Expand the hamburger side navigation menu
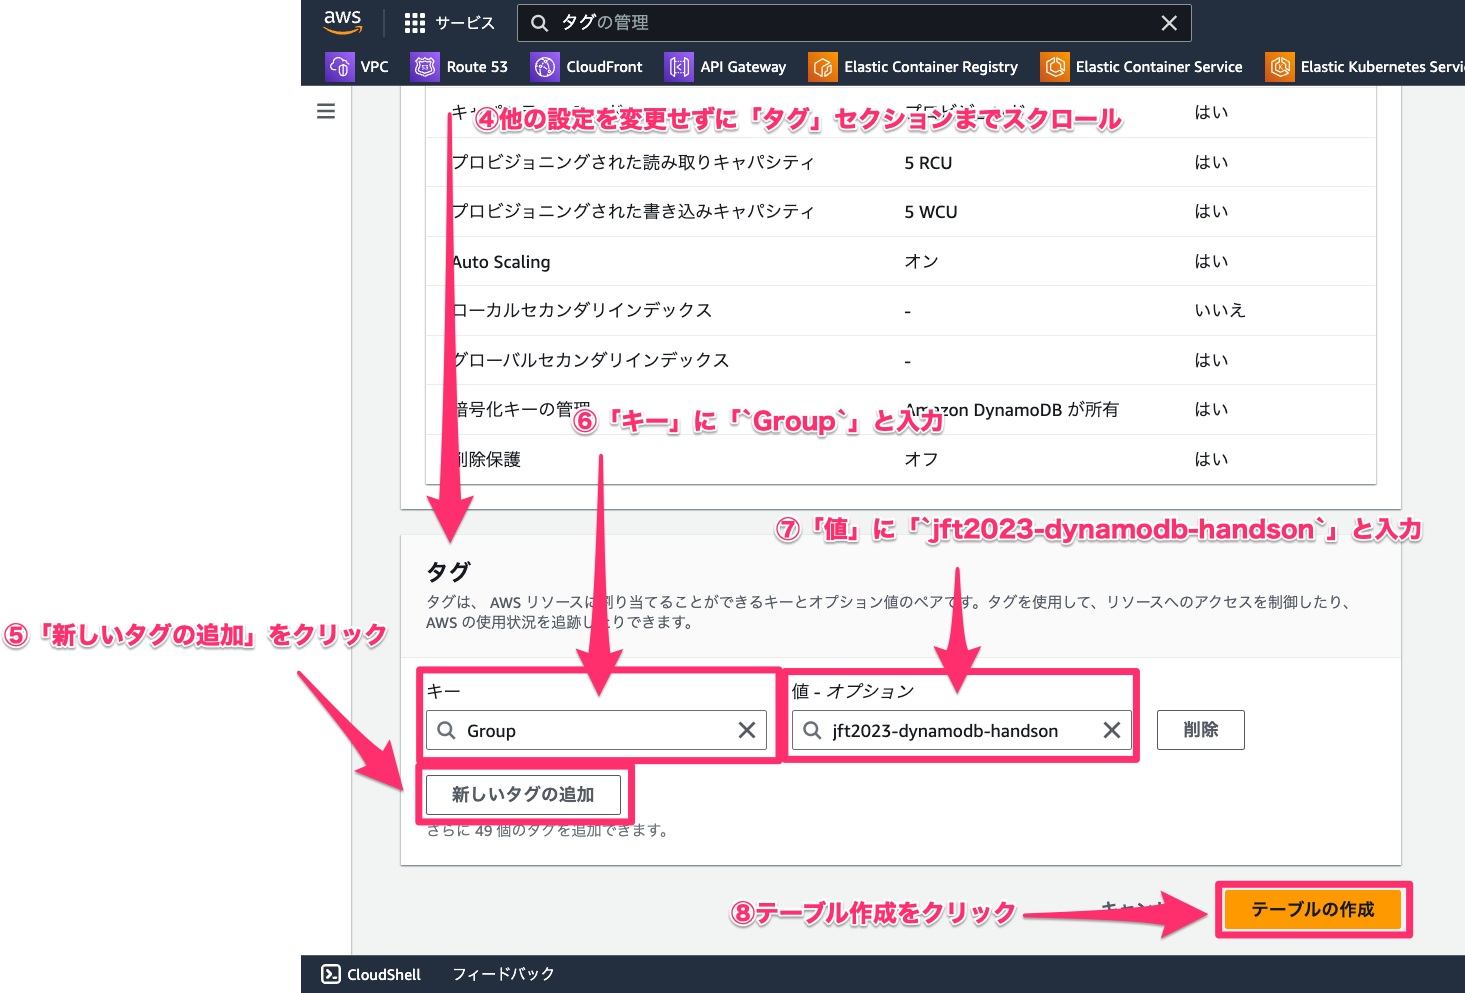Image resolution: width=1465 pixels, height=993 pixels. coord(326,111)
